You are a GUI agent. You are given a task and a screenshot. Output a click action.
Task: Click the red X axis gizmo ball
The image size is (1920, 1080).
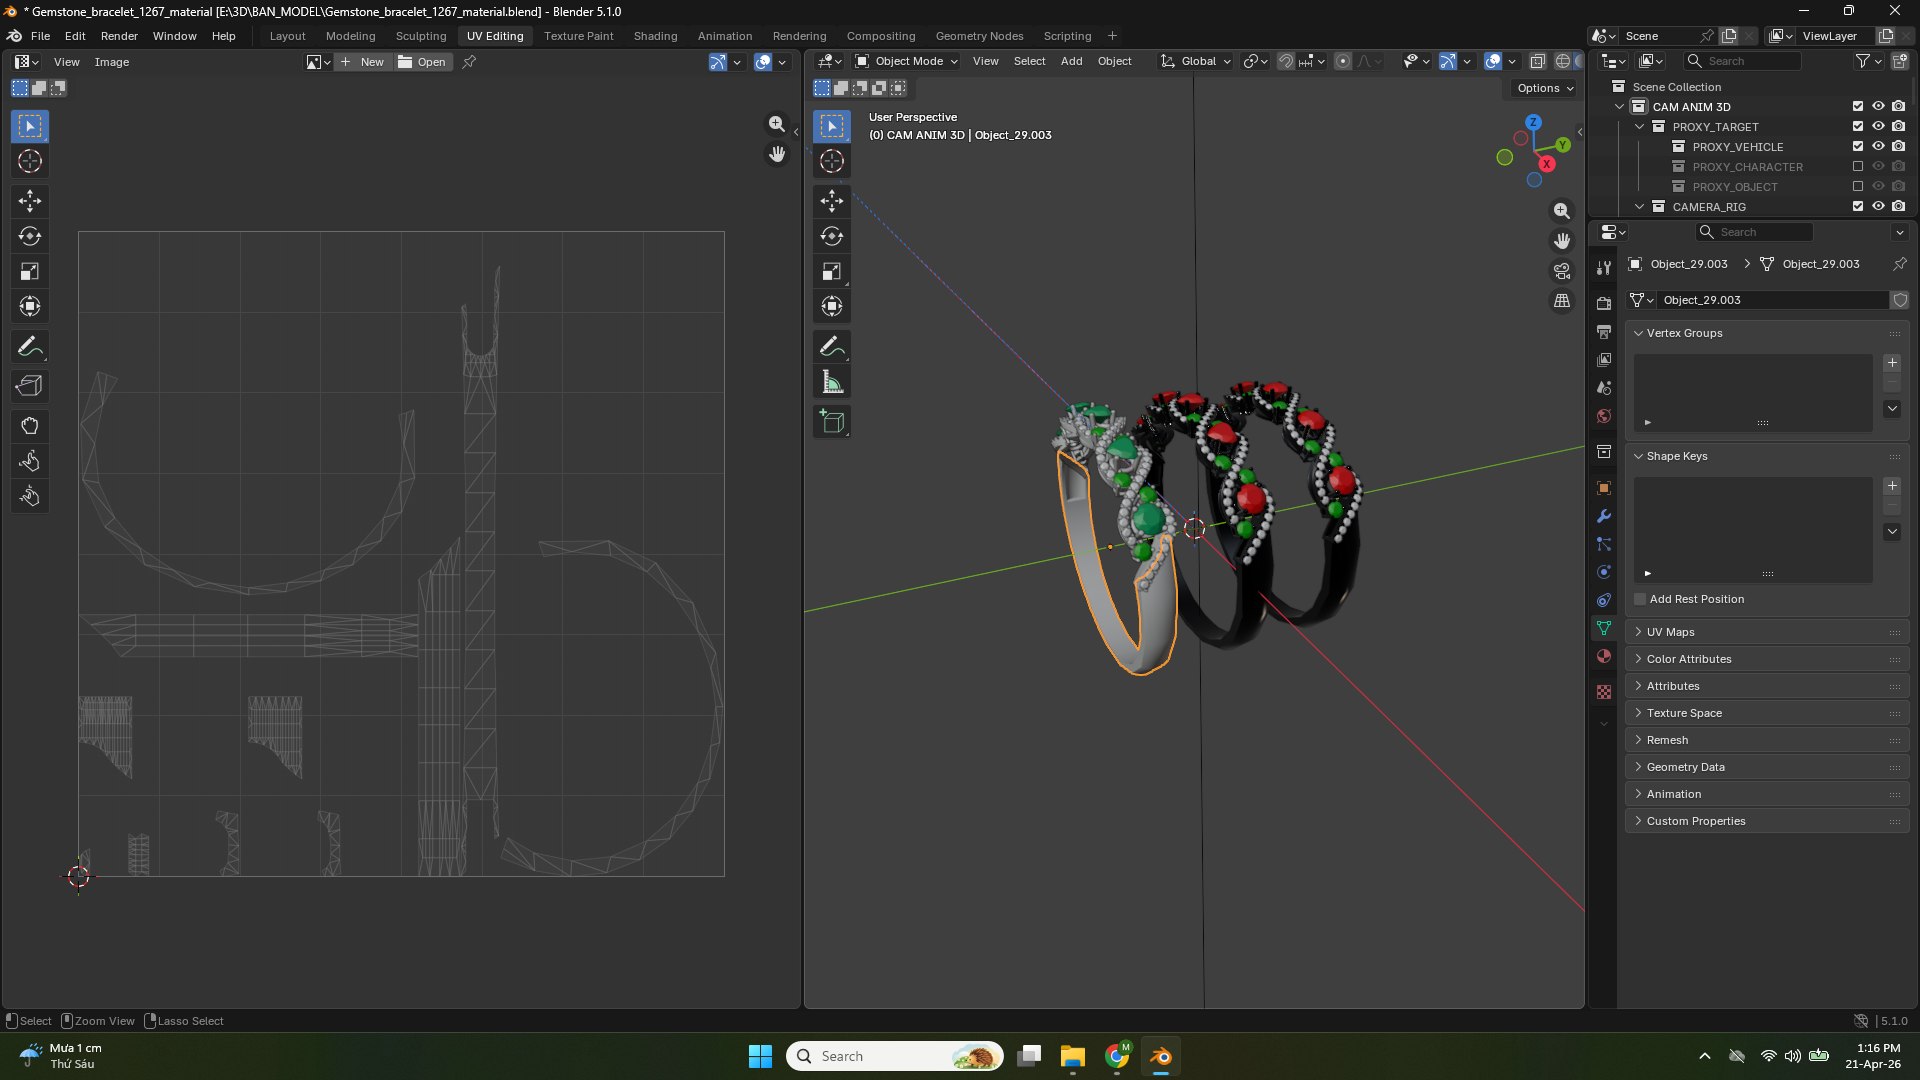click(1546, 164)
